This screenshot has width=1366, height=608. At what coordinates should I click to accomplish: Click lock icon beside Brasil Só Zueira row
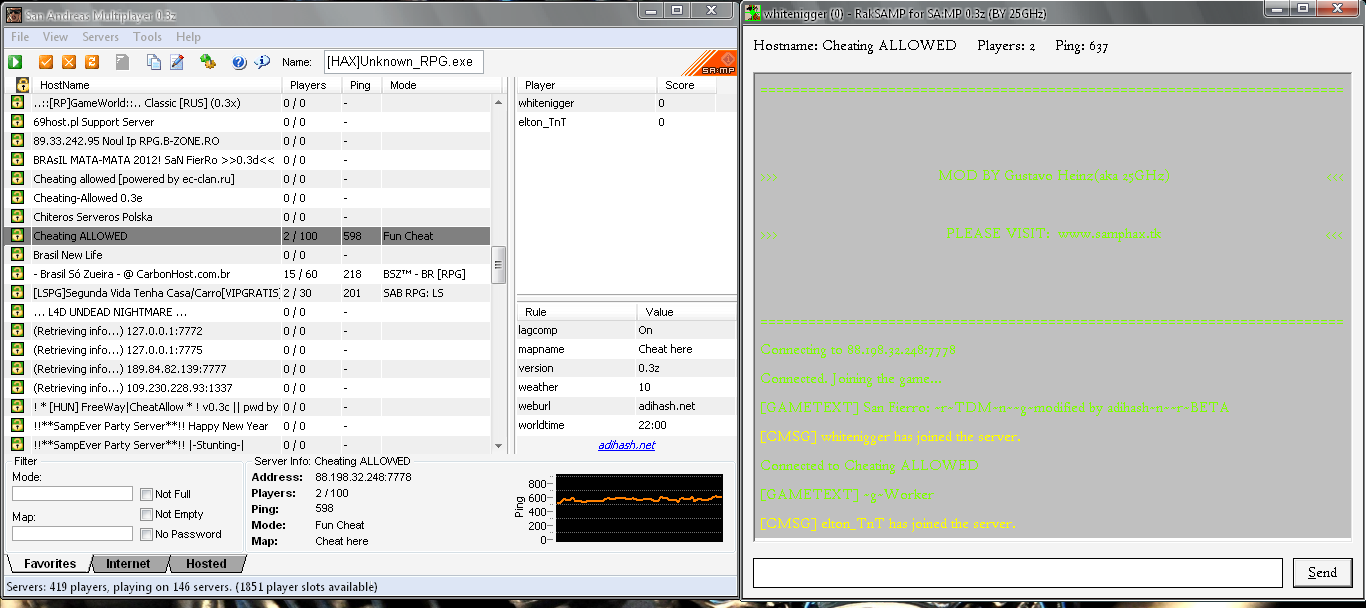17,274
